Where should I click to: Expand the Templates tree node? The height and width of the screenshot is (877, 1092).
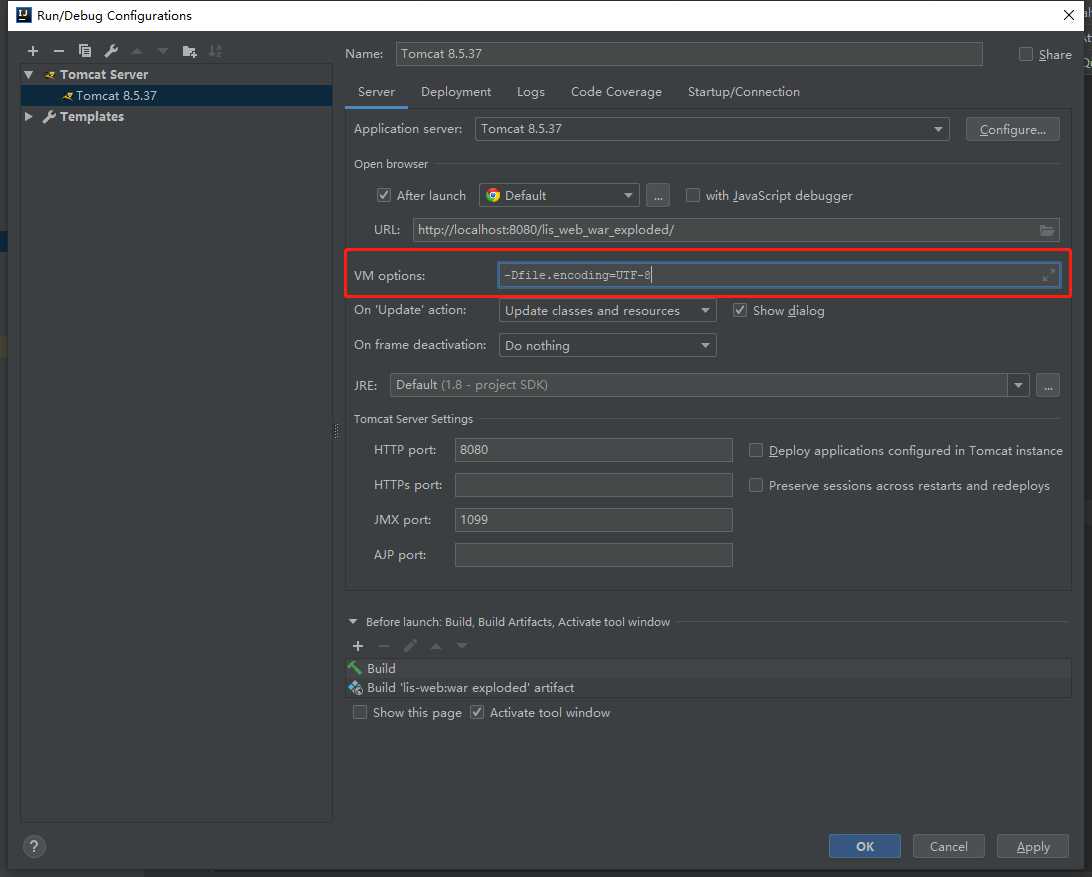(29, 116)
